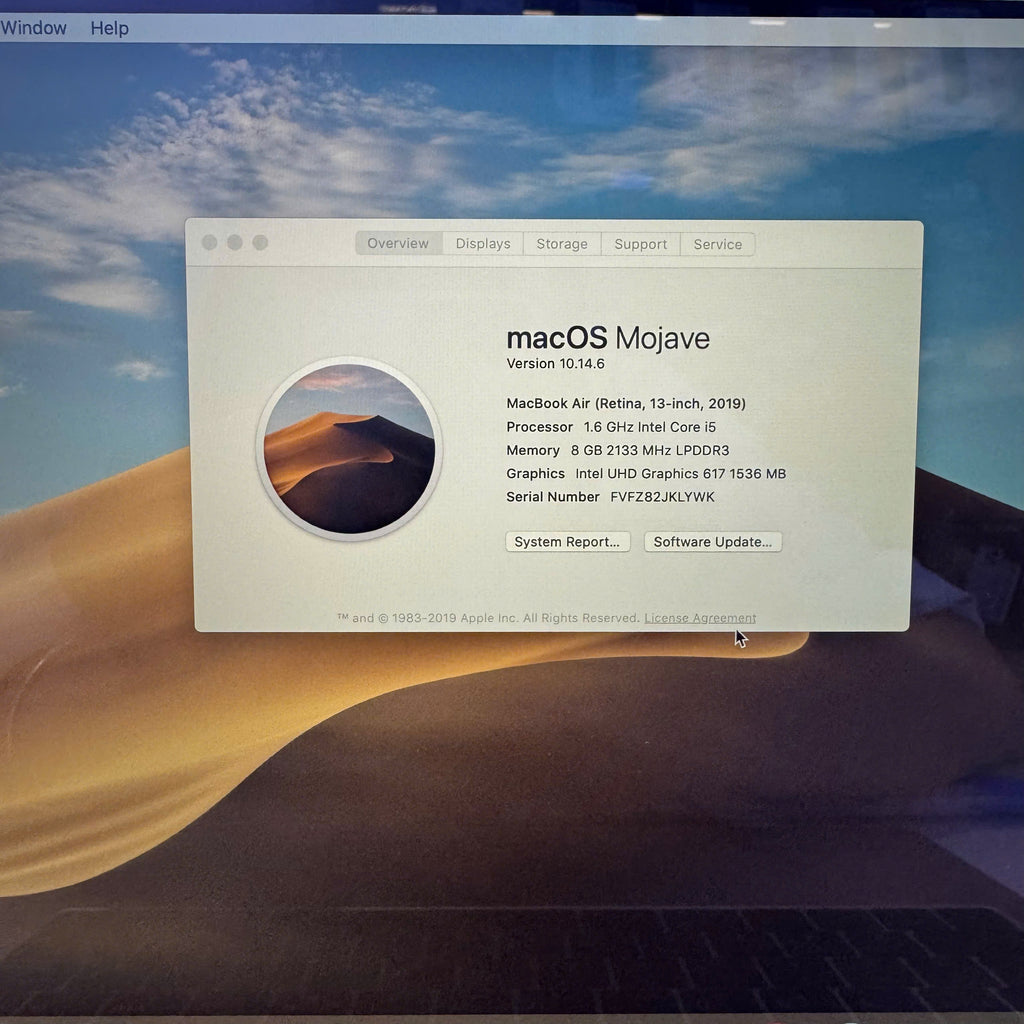Open the License Agreement link

700,618
